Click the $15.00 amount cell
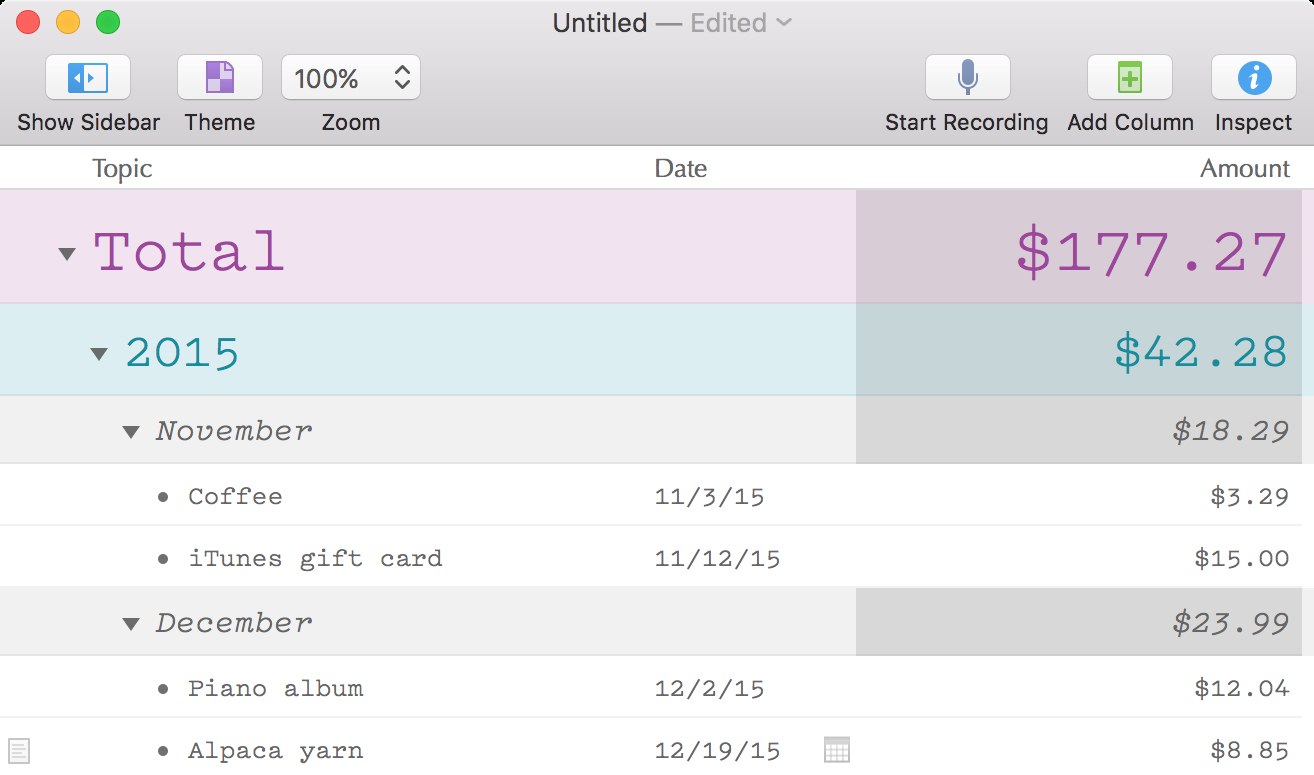This screenshot has height=775, width=1314. pyautogui.click(x=1241, y=559)
